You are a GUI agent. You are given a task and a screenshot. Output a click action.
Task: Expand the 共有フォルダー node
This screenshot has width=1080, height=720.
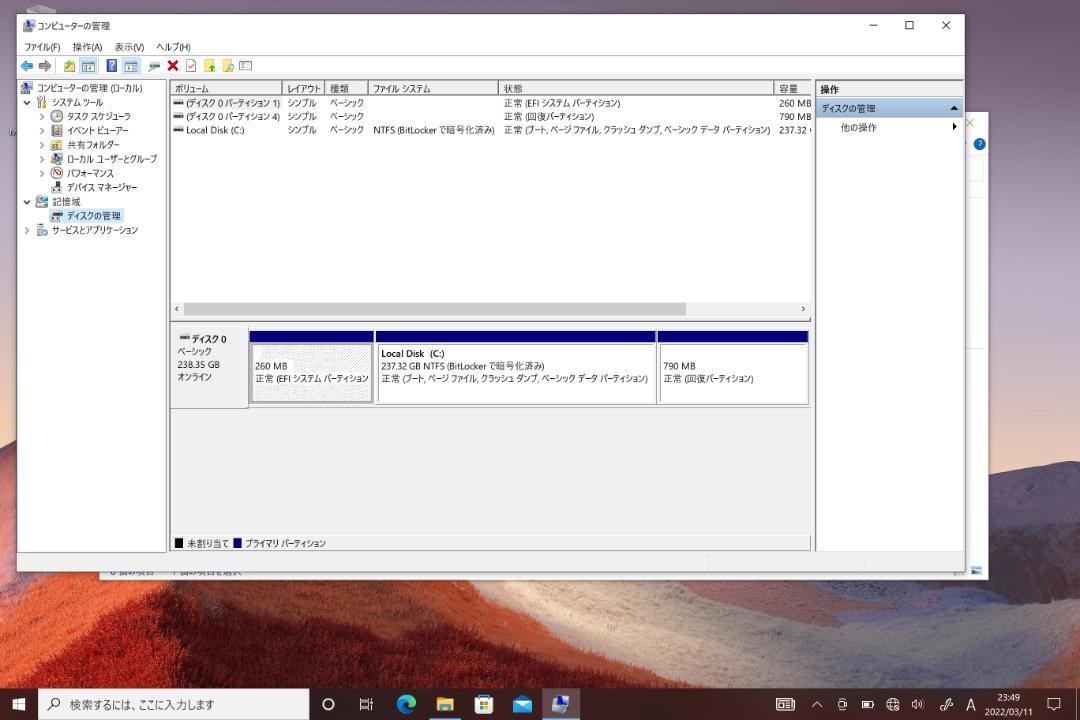41,145
